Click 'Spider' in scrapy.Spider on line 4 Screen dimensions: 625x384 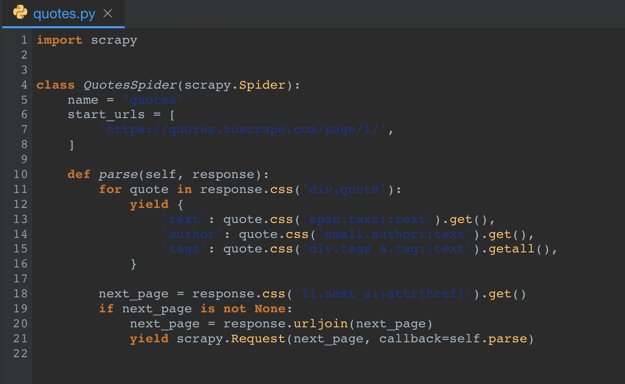262,85
